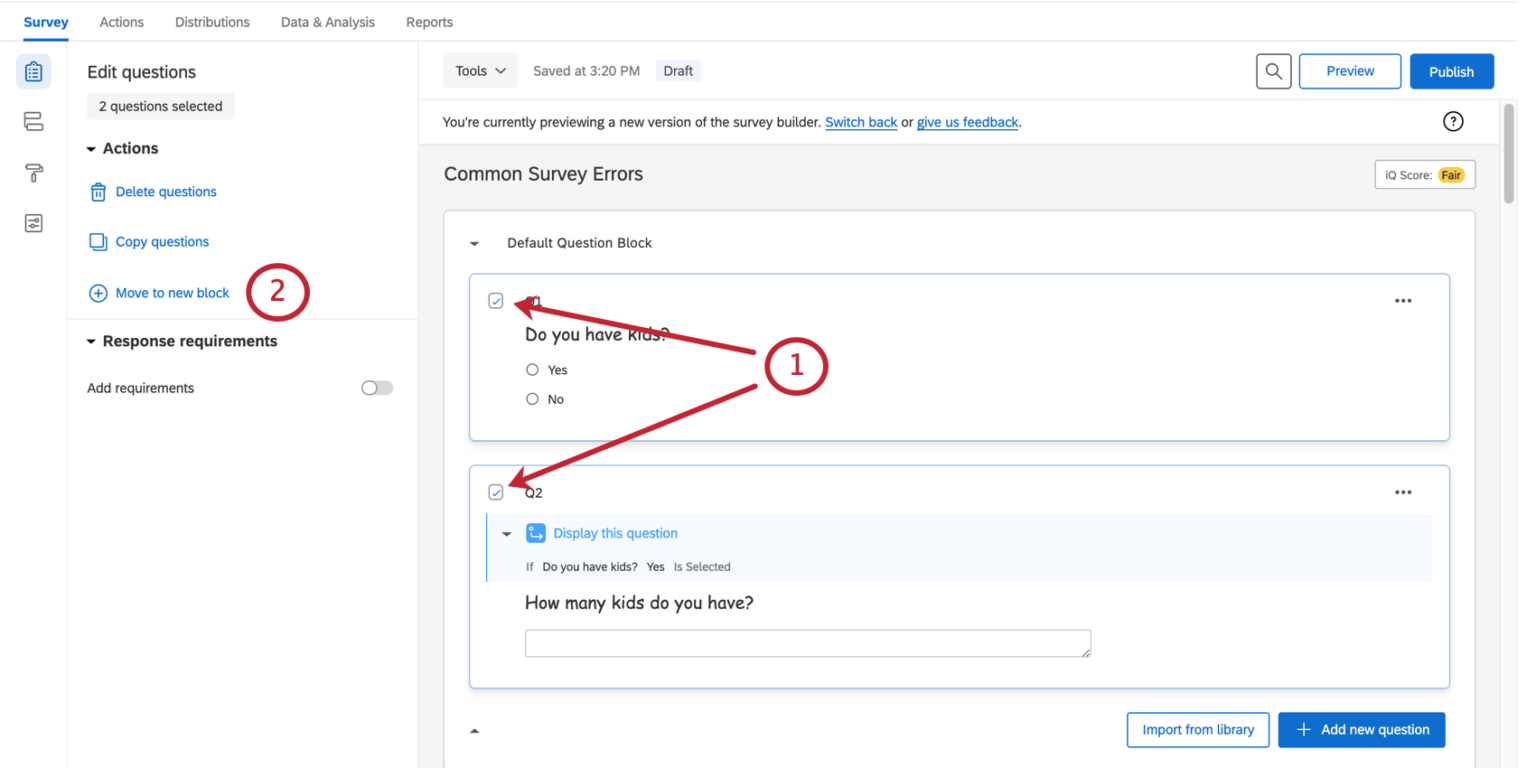Image resolution: width=1536 pixels, height=768 pixels.
Task: Collapse the Default Question Block
Action: (474, 243)
